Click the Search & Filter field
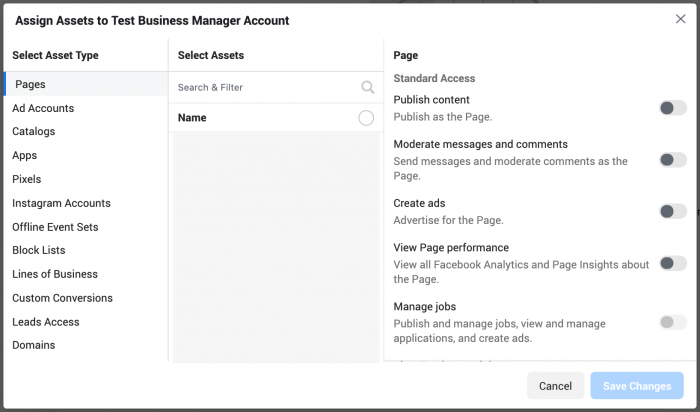The image size is (700, 412). pos(276,87)
